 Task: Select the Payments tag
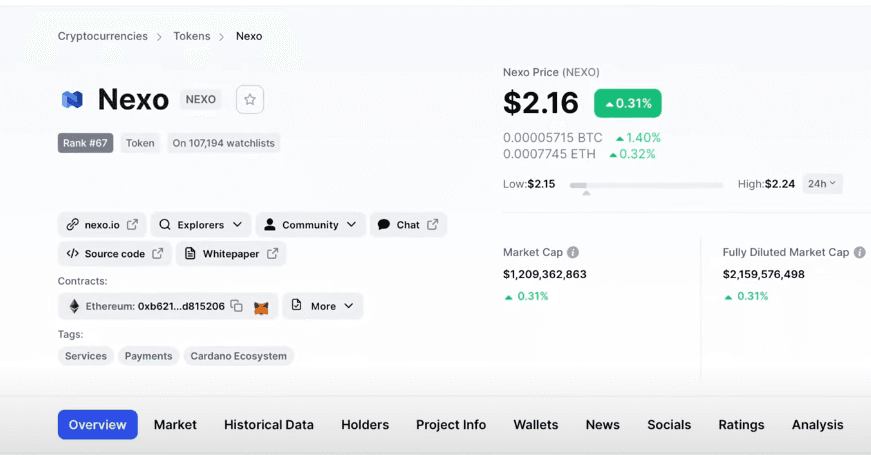pyautogui.click(x=148, y=356)
